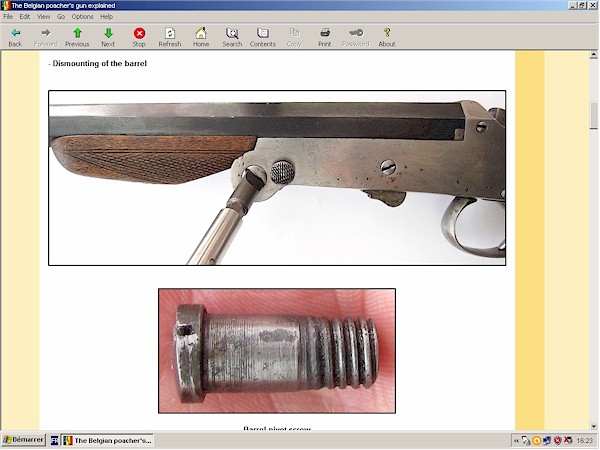
Task: Open the Options menu
Action: 82,16
